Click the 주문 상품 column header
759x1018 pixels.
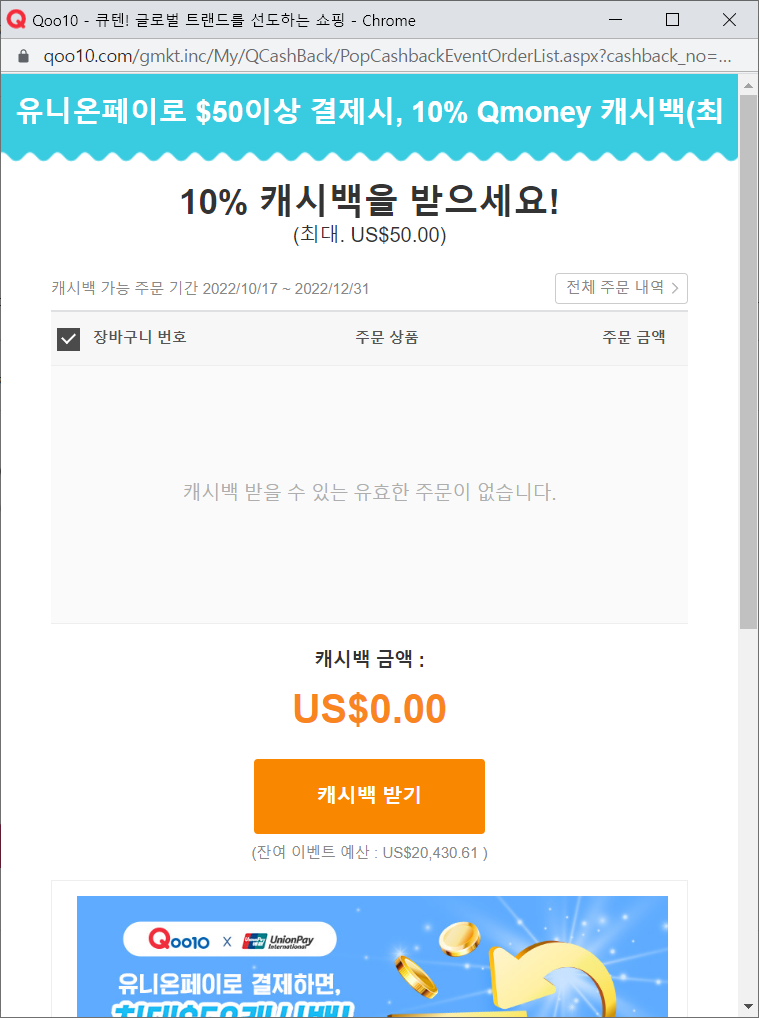(x=386, y=337)
